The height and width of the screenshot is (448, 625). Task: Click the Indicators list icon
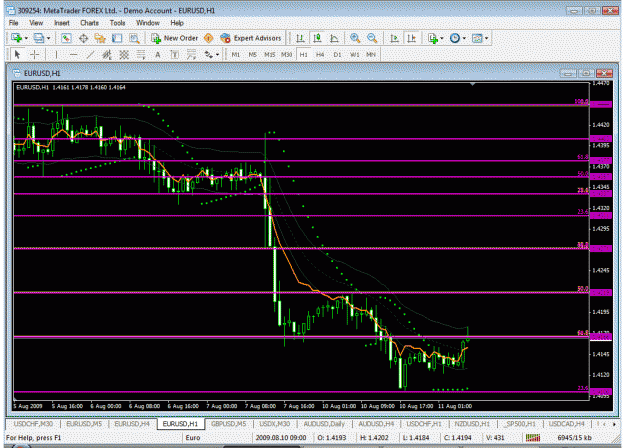coord(433,38)
